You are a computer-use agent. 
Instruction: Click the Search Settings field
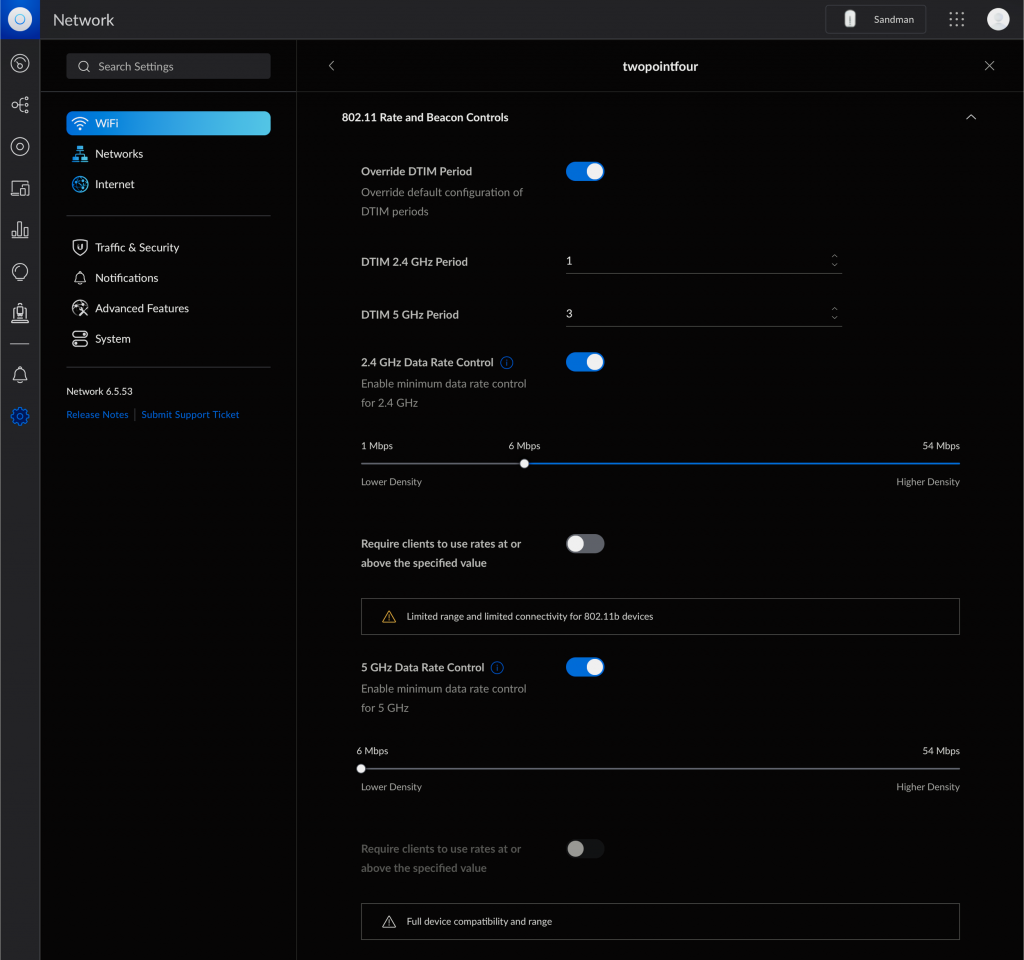(168, 65)
